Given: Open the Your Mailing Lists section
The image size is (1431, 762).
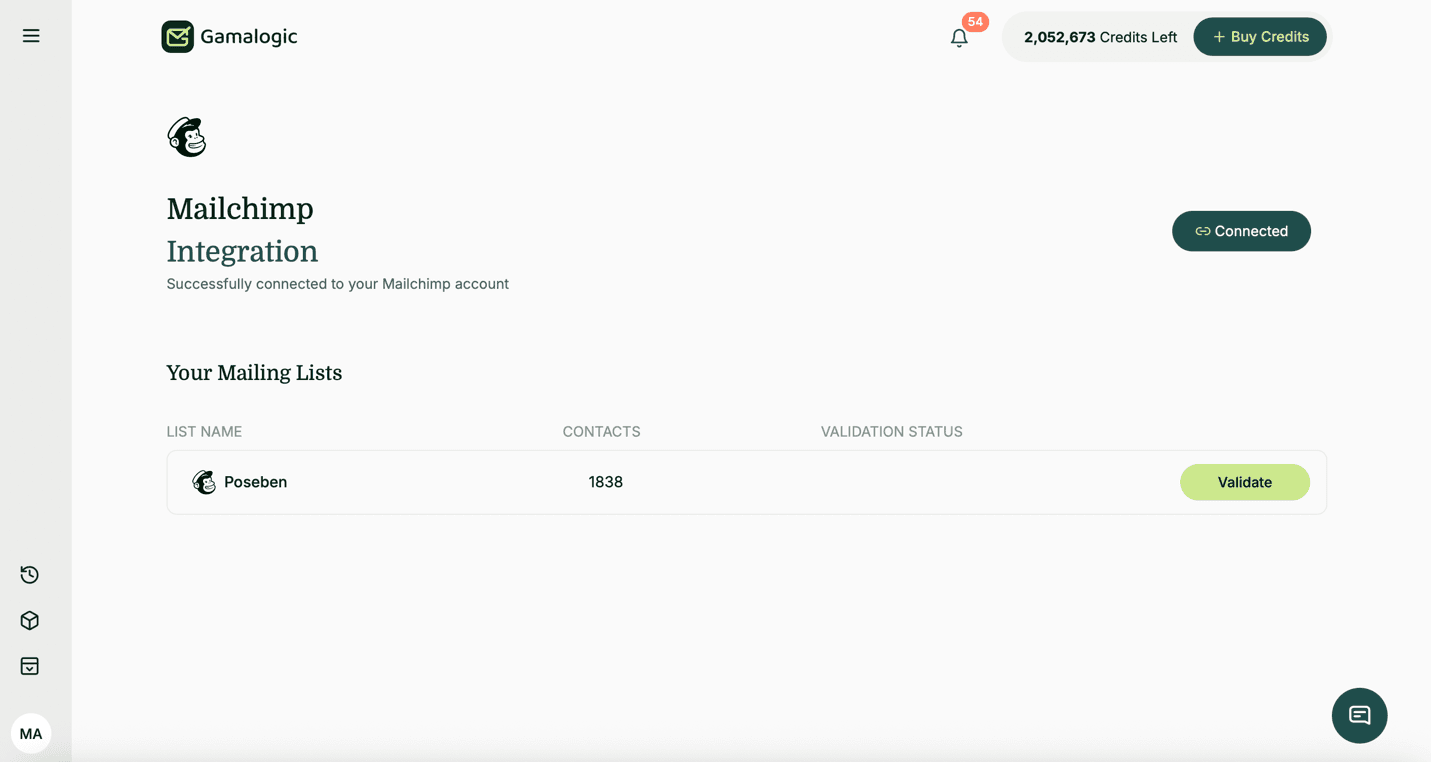Looking at the screenshot, I should tap(254, 372).
